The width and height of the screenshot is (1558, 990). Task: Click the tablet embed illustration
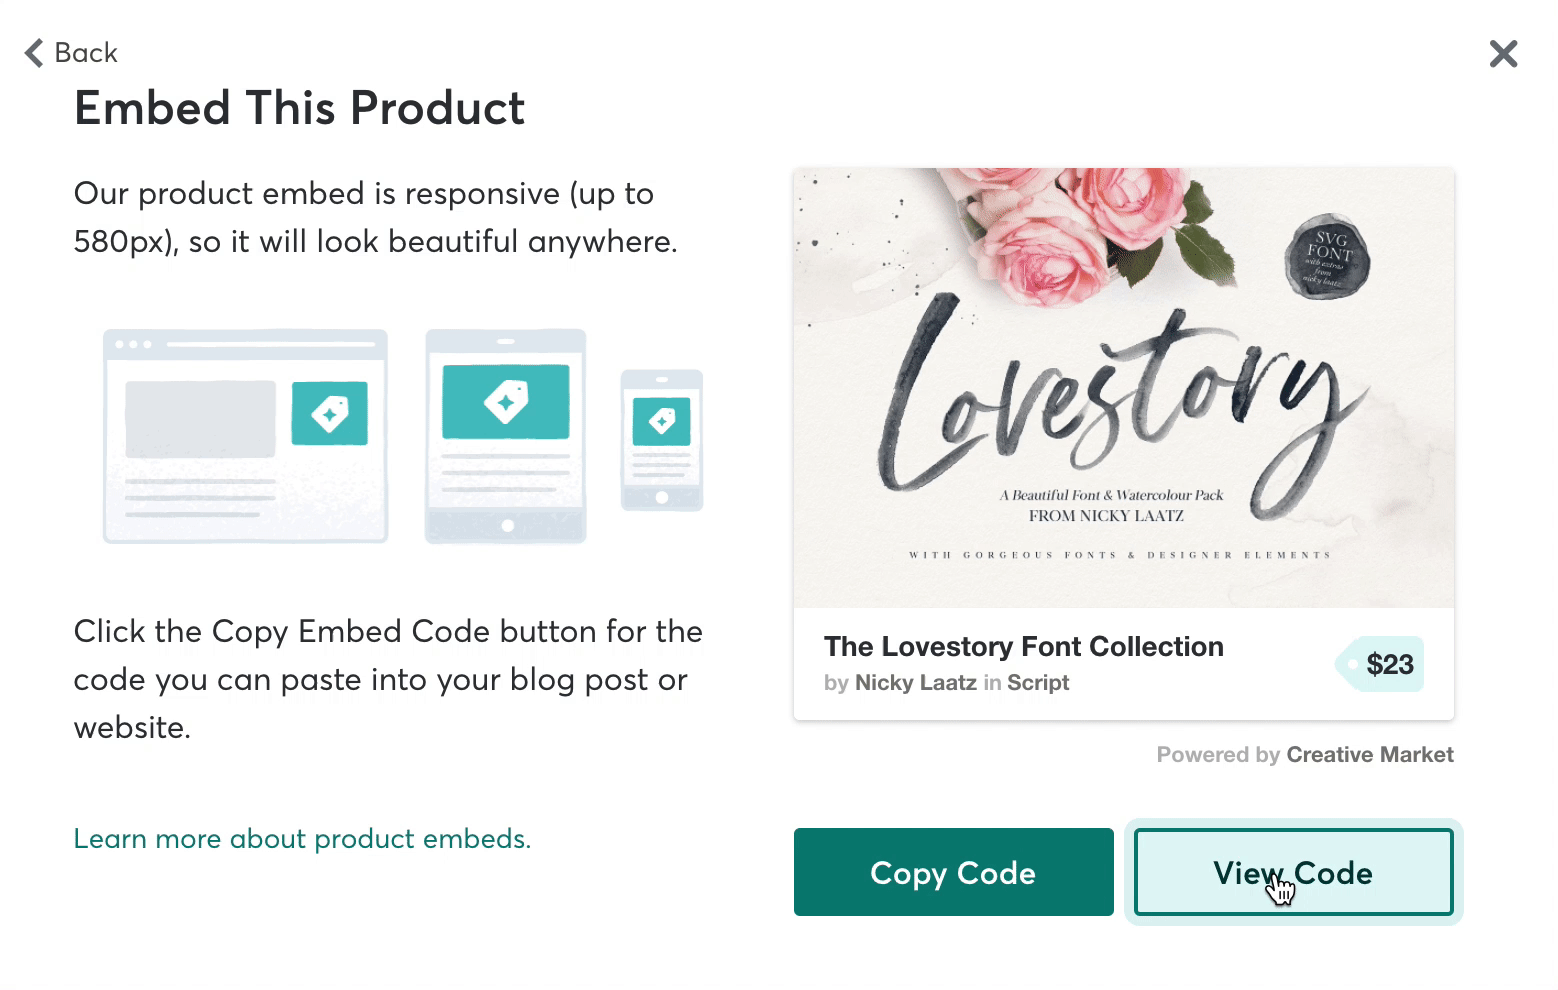pos(505,436)
